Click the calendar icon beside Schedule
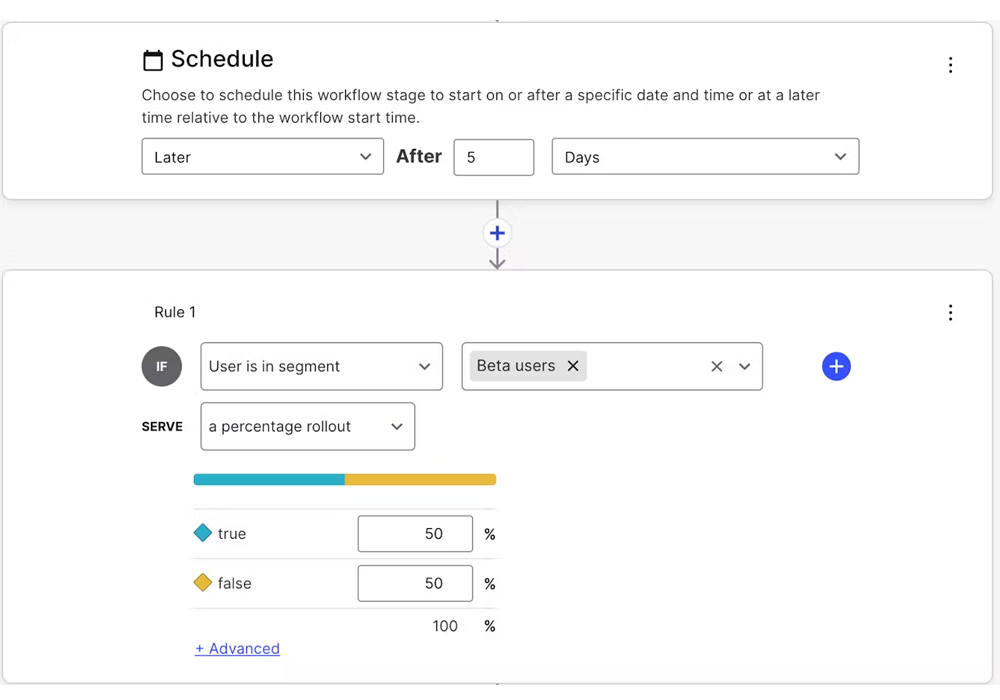This screenshot has width=1000, height=700. [x=153, y=61]
